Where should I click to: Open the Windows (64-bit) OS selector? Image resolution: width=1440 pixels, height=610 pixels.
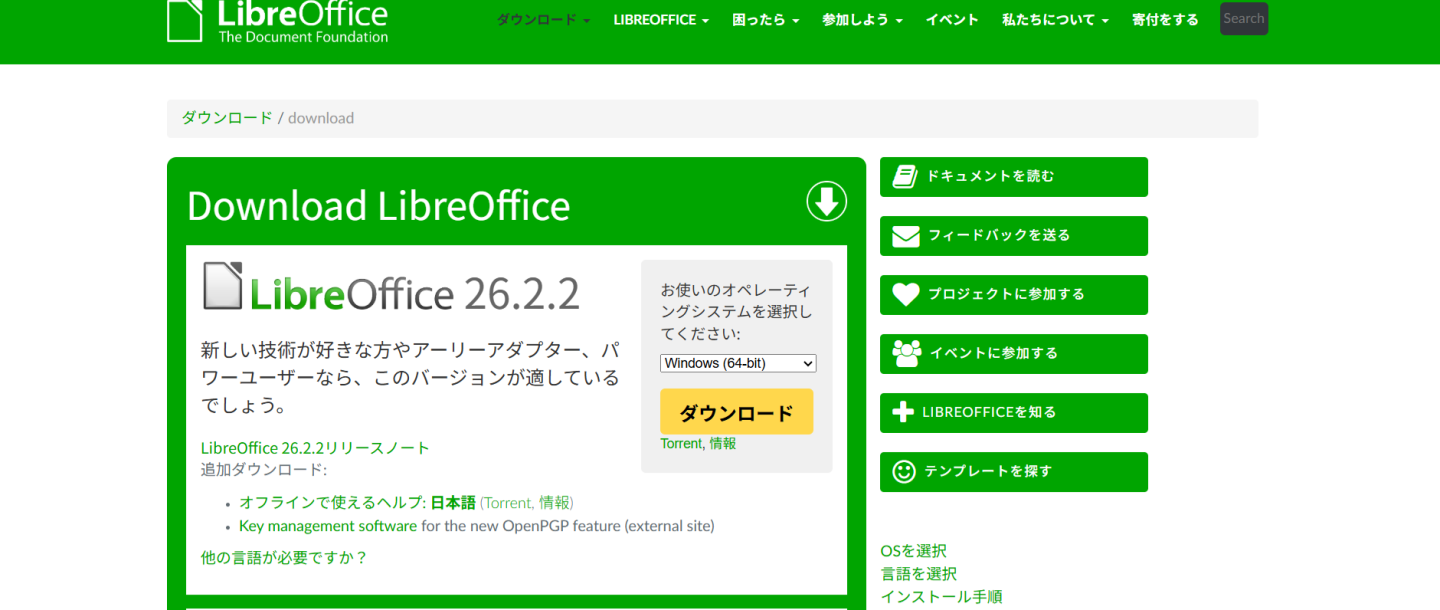738,363
